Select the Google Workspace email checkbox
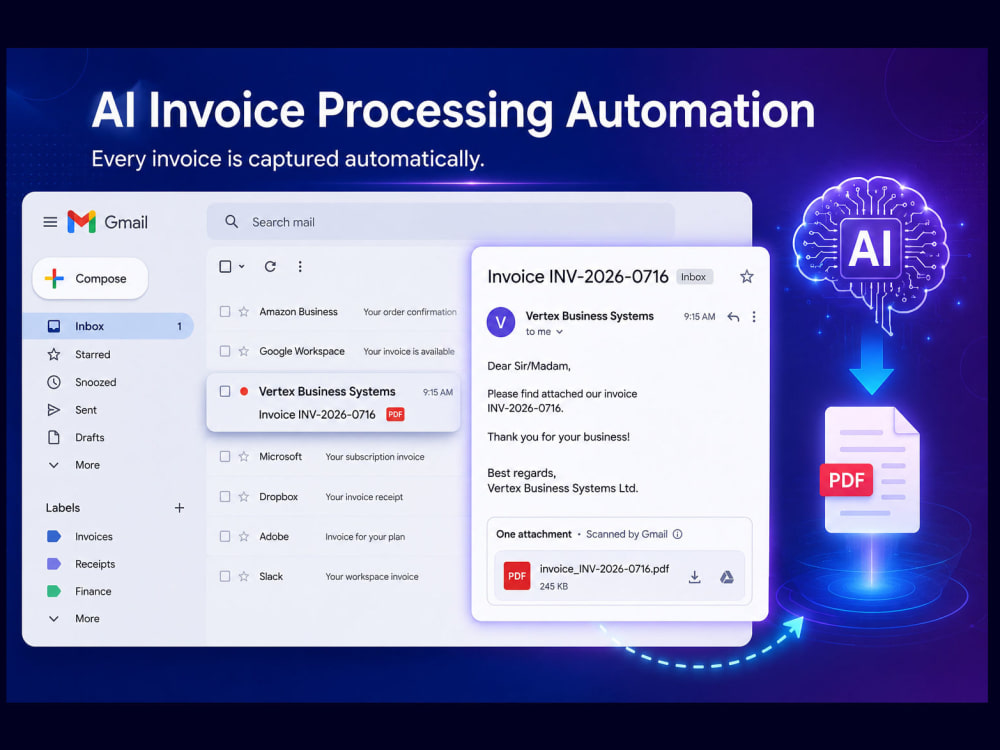 pos(224,351)
